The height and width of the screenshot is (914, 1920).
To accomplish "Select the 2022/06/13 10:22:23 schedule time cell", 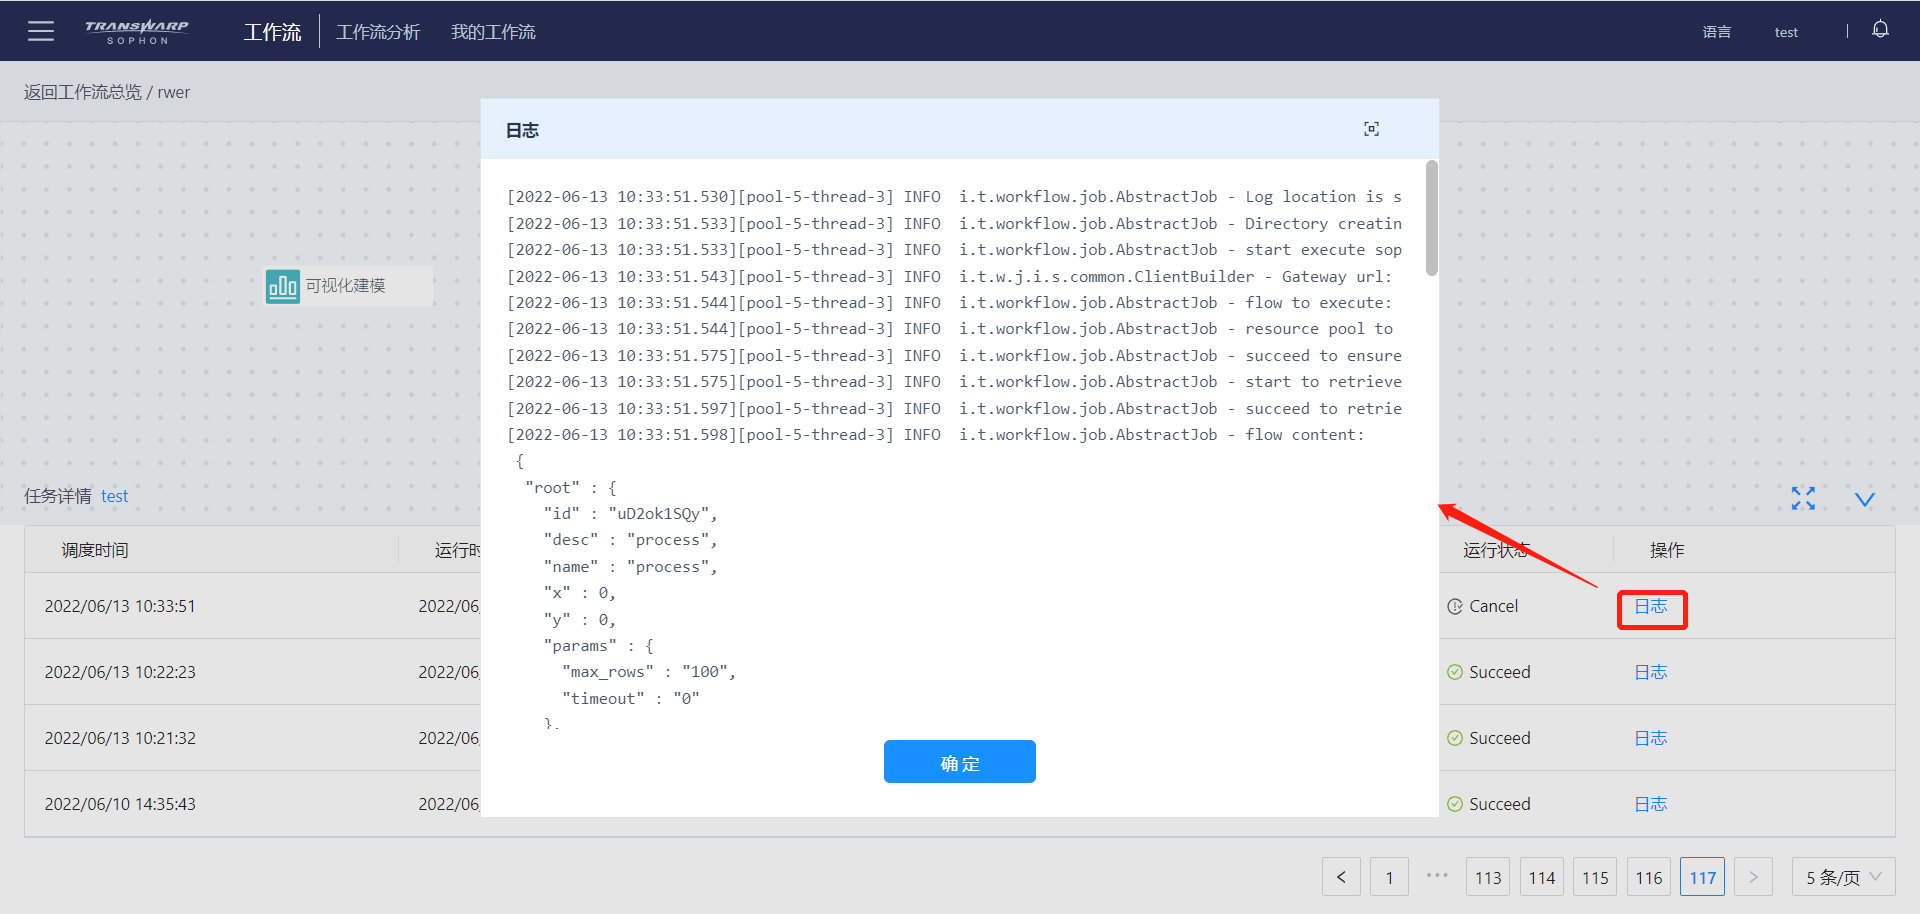I will tap(120, 672).
